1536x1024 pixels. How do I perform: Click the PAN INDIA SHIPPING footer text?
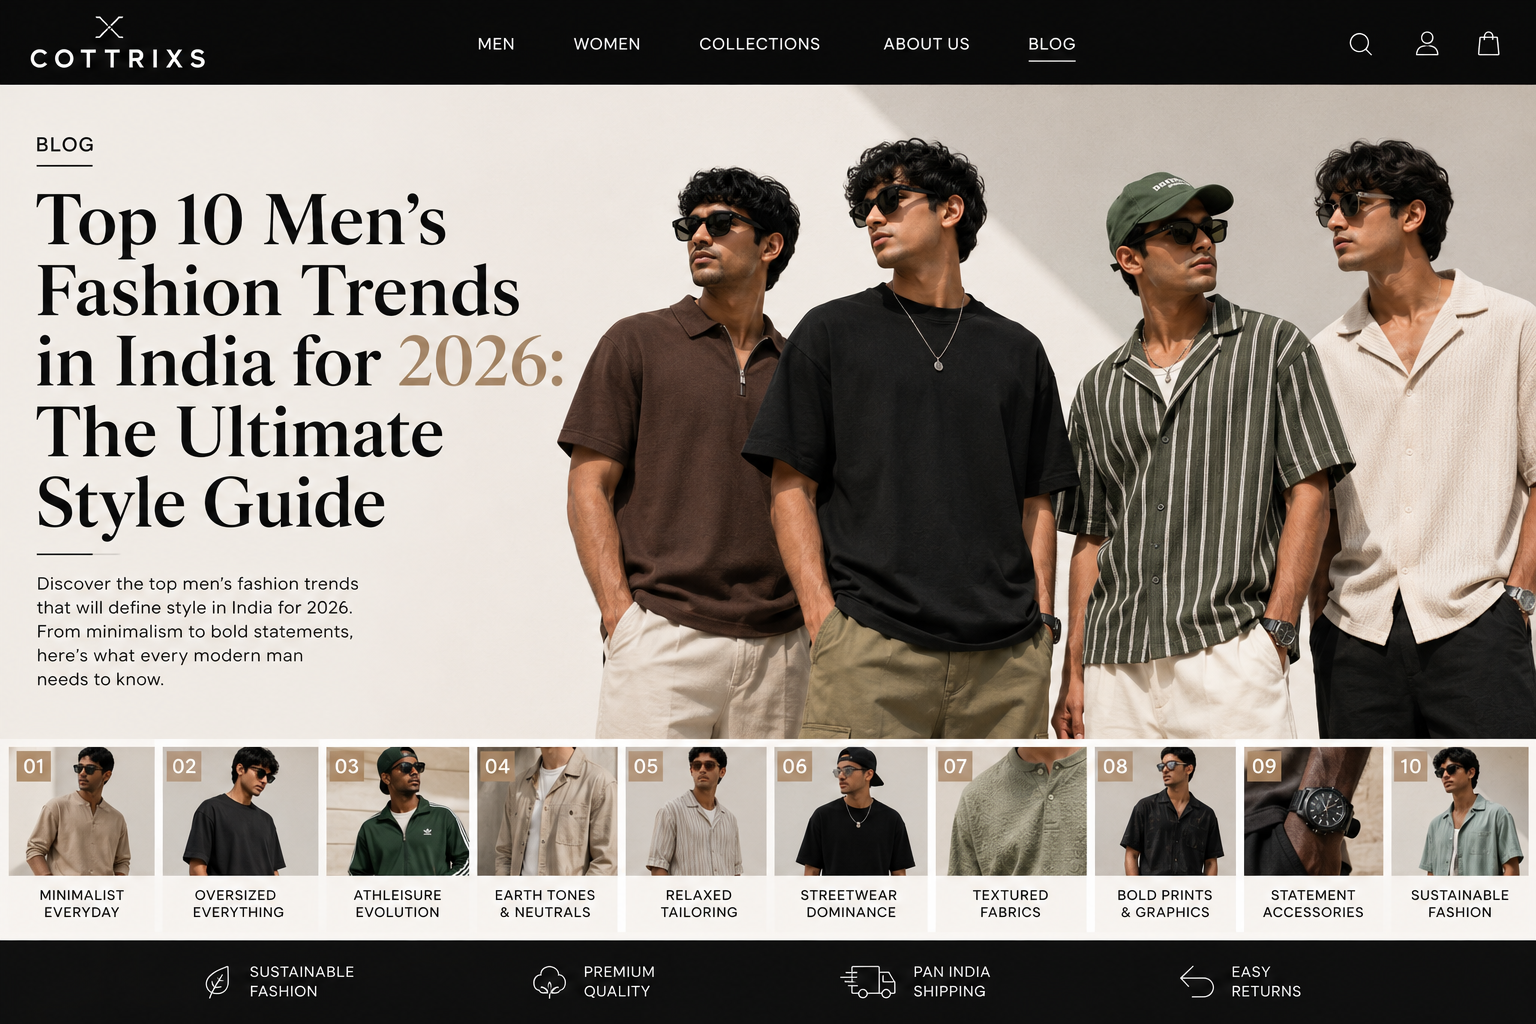click(951, 982)
